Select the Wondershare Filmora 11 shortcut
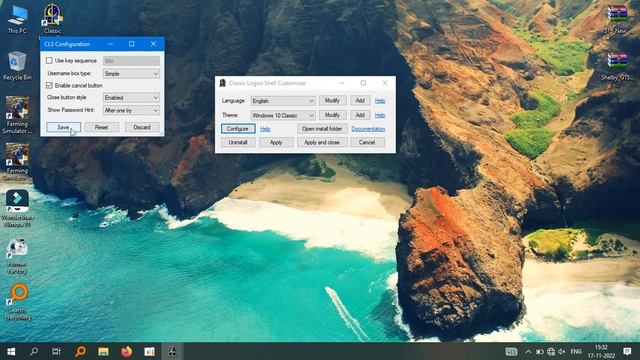 coord(17,208)
